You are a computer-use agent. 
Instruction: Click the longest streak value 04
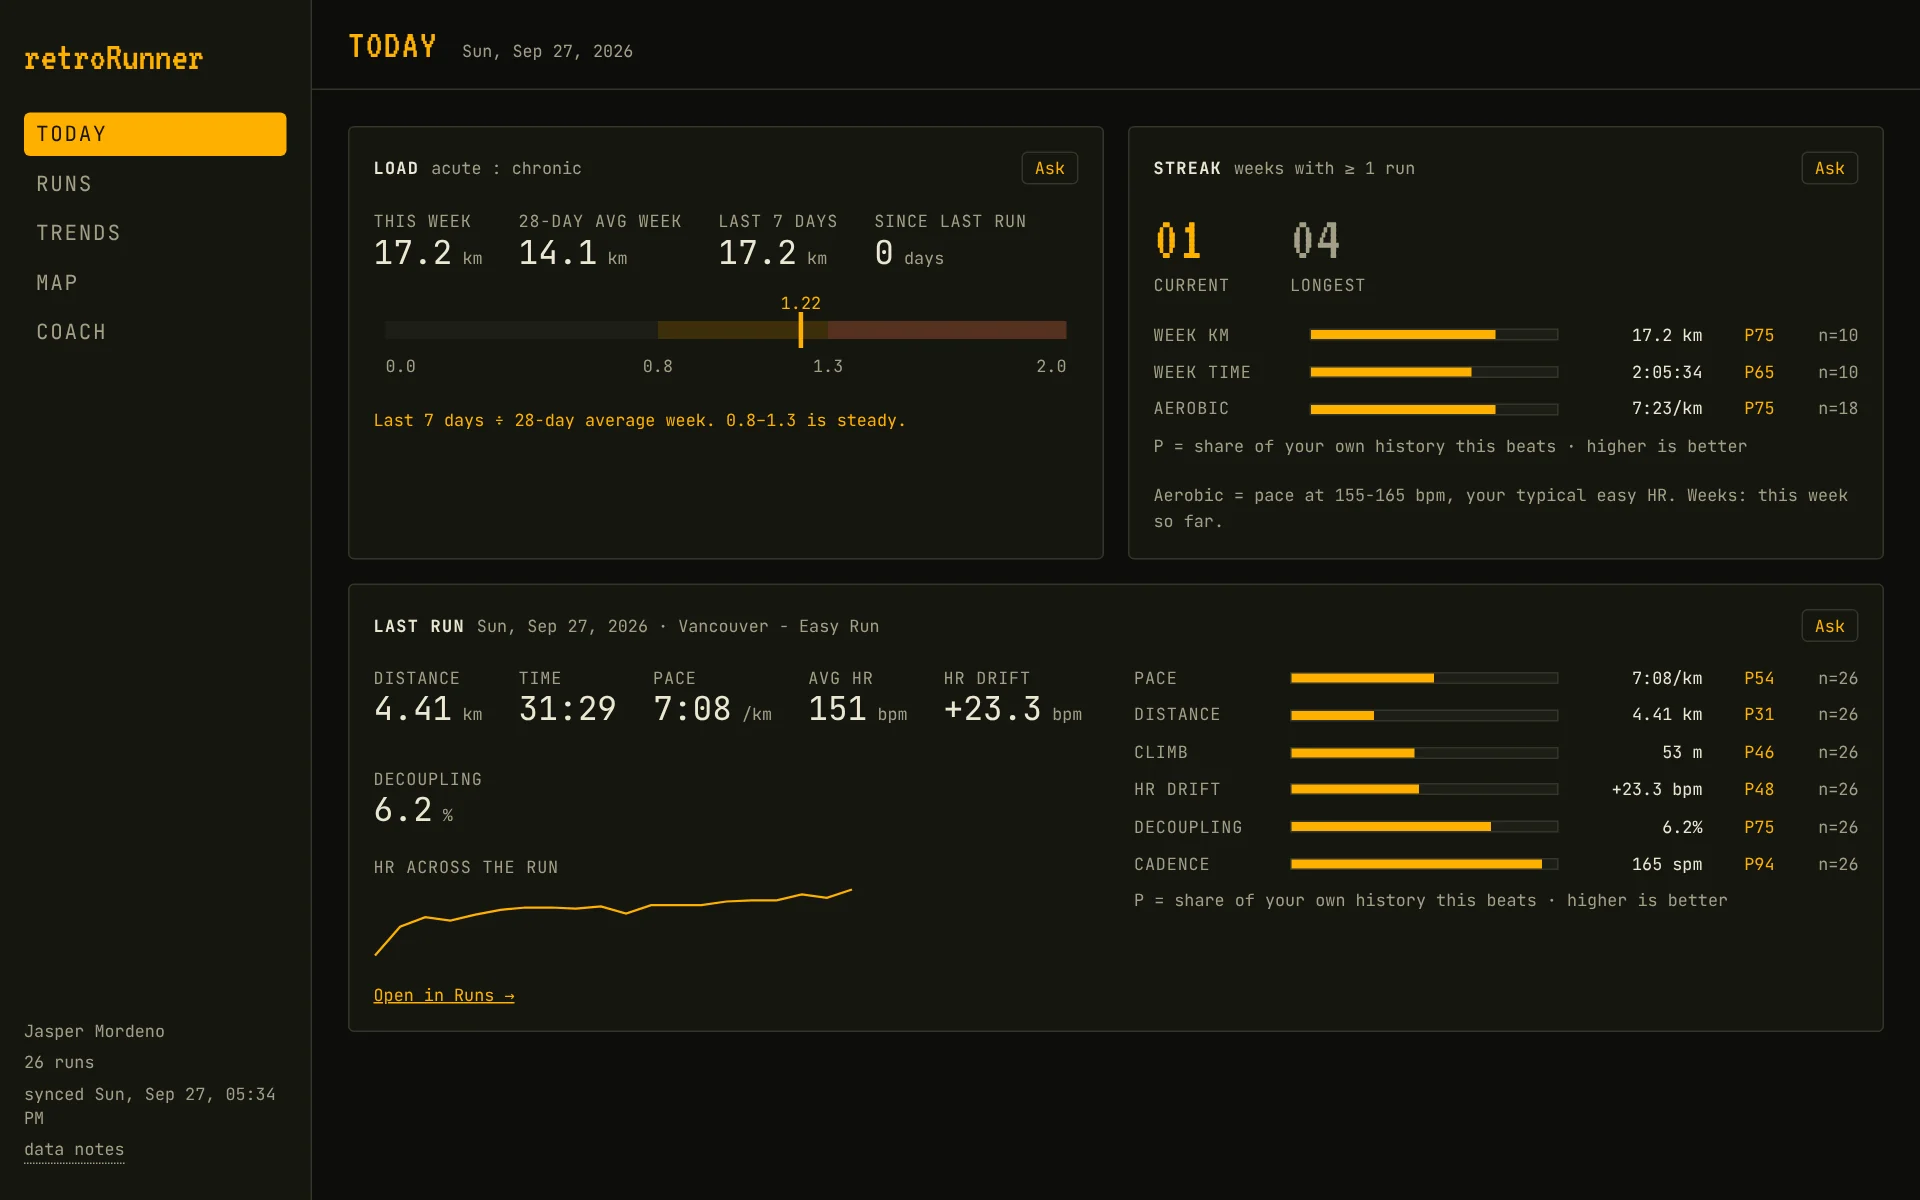1316,241
